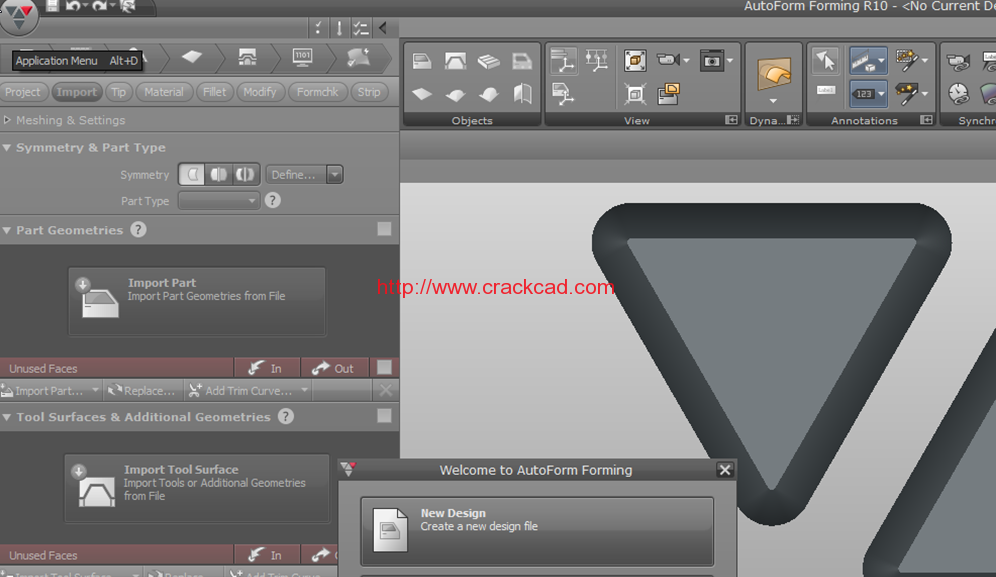Open the Import Part... dropdown arrow
This screenshot has height=577, width=996.
[x=95, y=390]
